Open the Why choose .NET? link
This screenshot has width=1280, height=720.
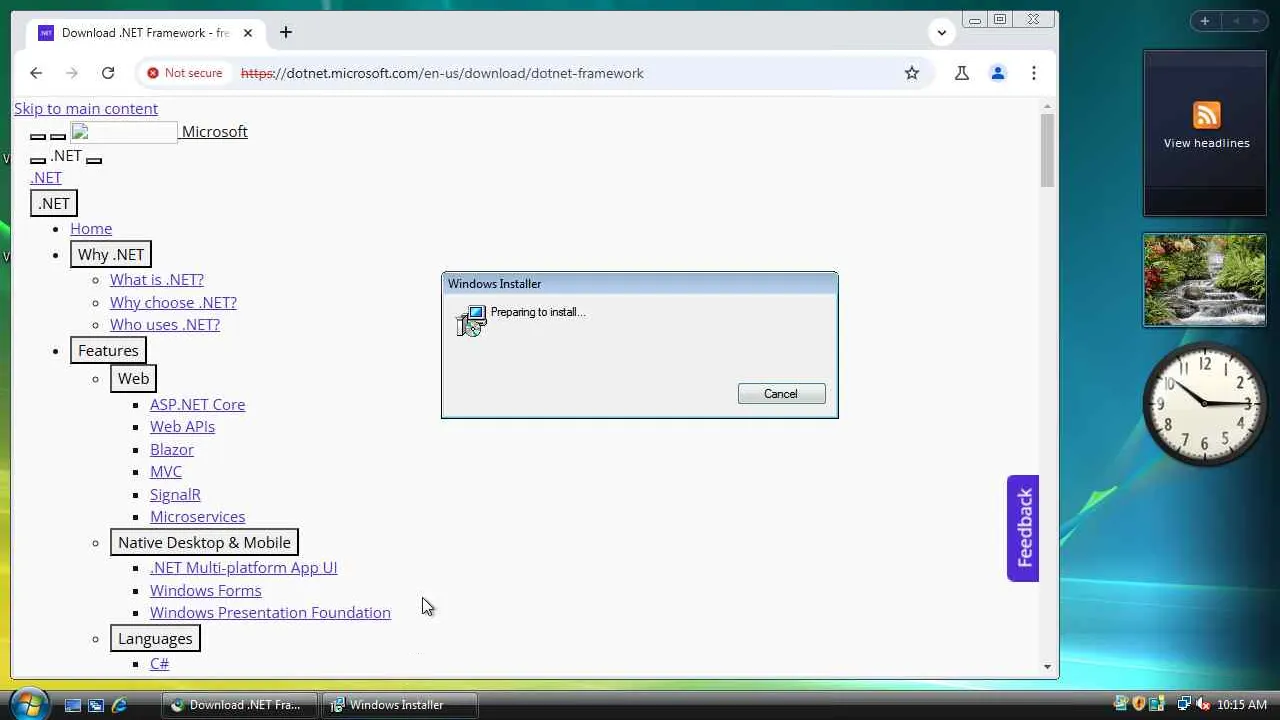pos(173,302)
